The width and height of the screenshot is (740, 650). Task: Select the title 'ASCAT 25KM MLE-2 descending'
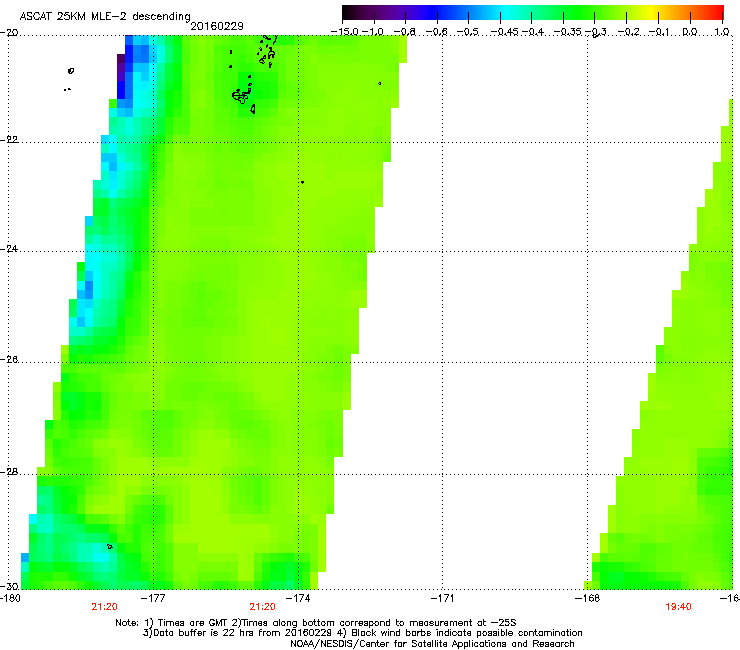coord(105,17)
